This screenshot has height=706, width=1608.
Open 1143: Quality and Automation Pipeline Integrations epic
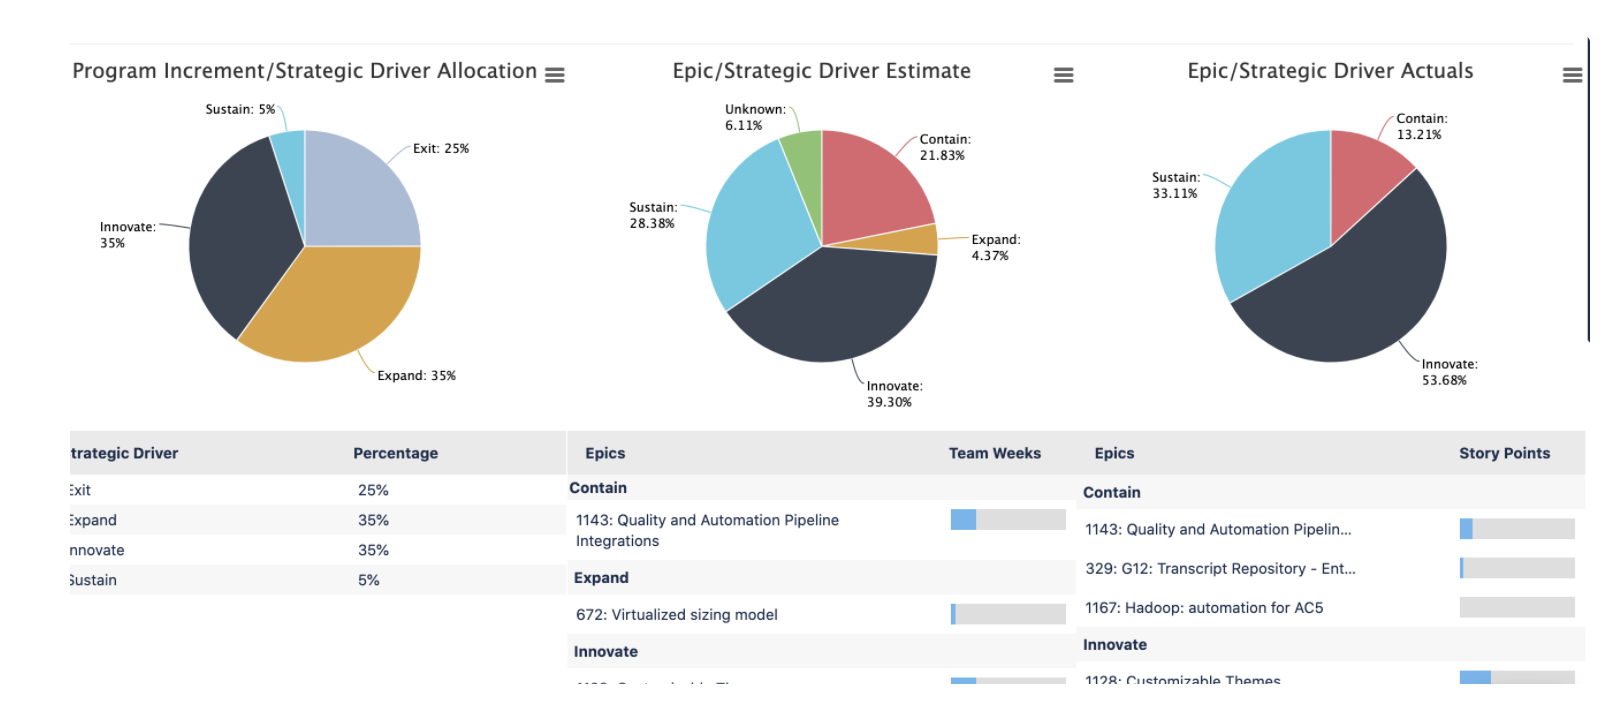click(707, 530)
